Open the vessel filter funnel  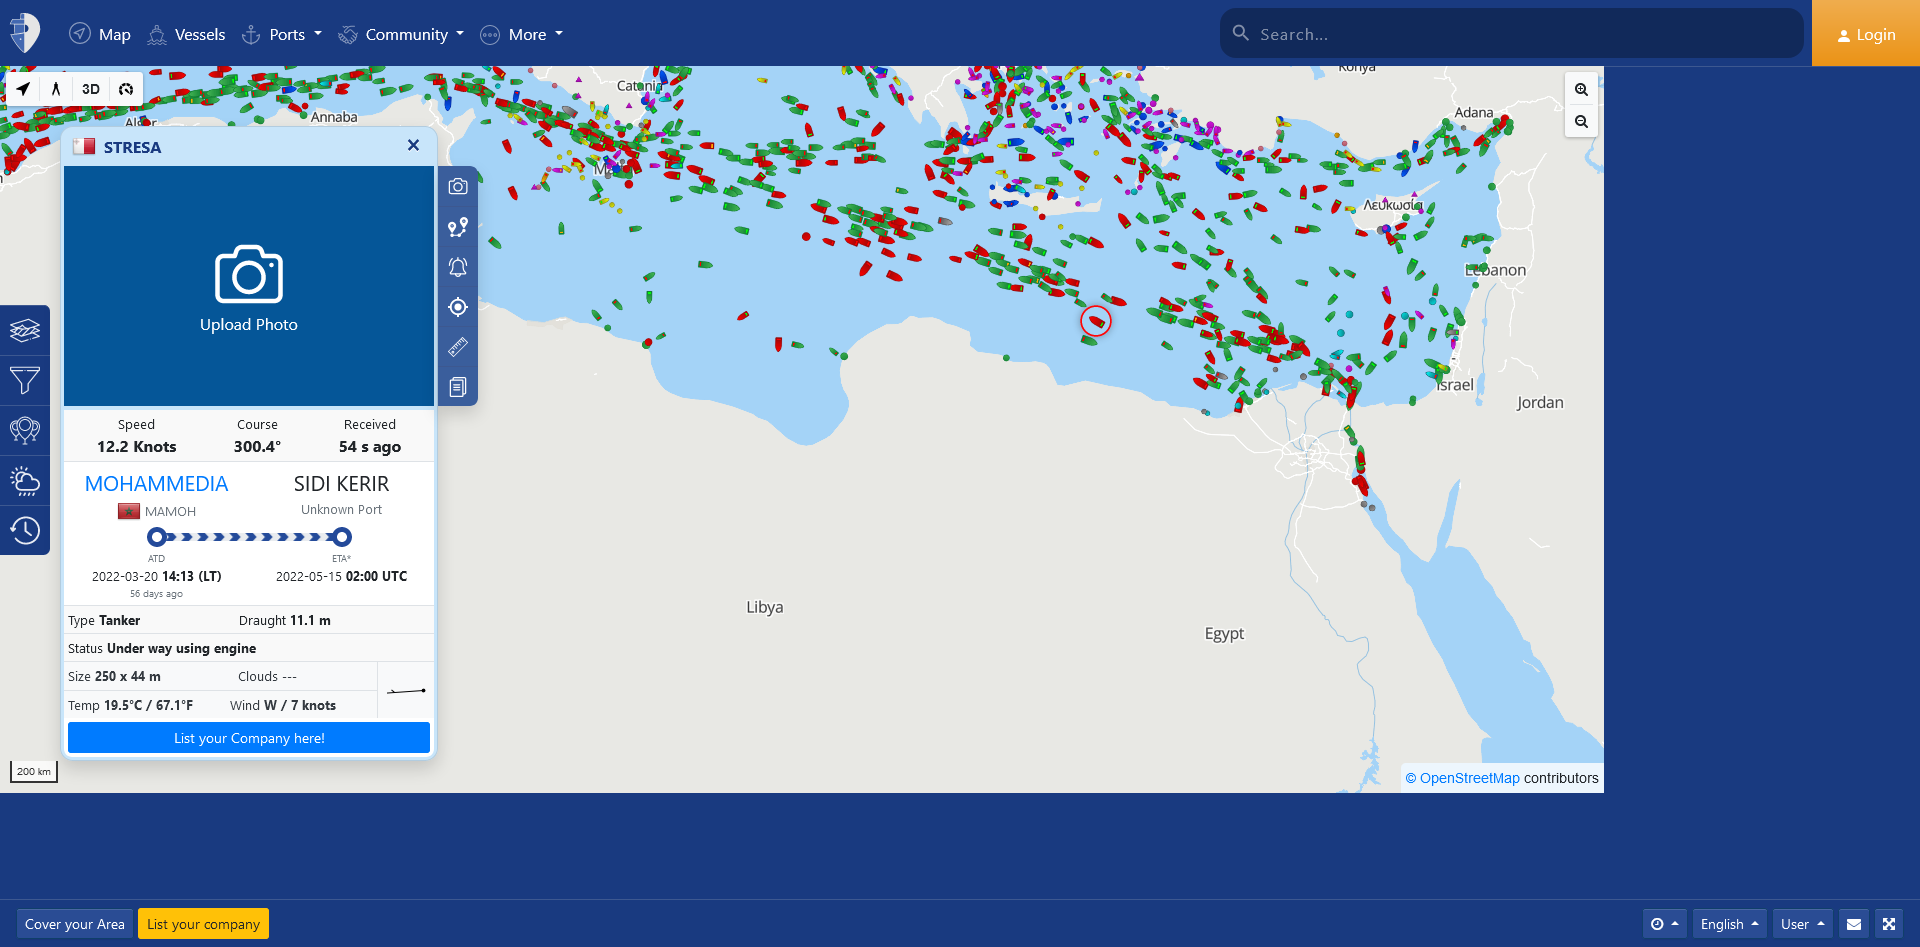pyautogui.click(x=25, y=380)
